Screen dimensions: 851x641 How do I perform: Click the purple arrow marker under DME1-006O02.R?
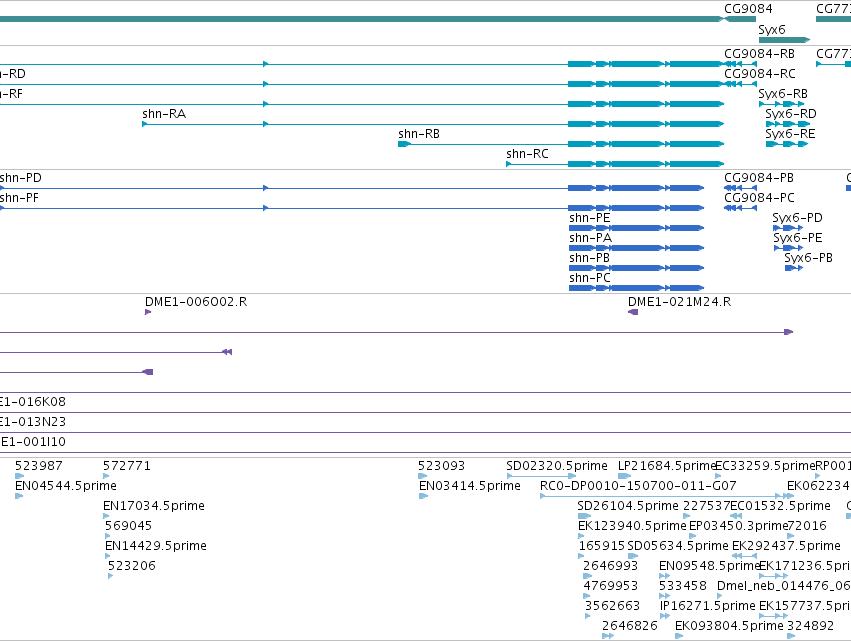(x=148, y=312)
